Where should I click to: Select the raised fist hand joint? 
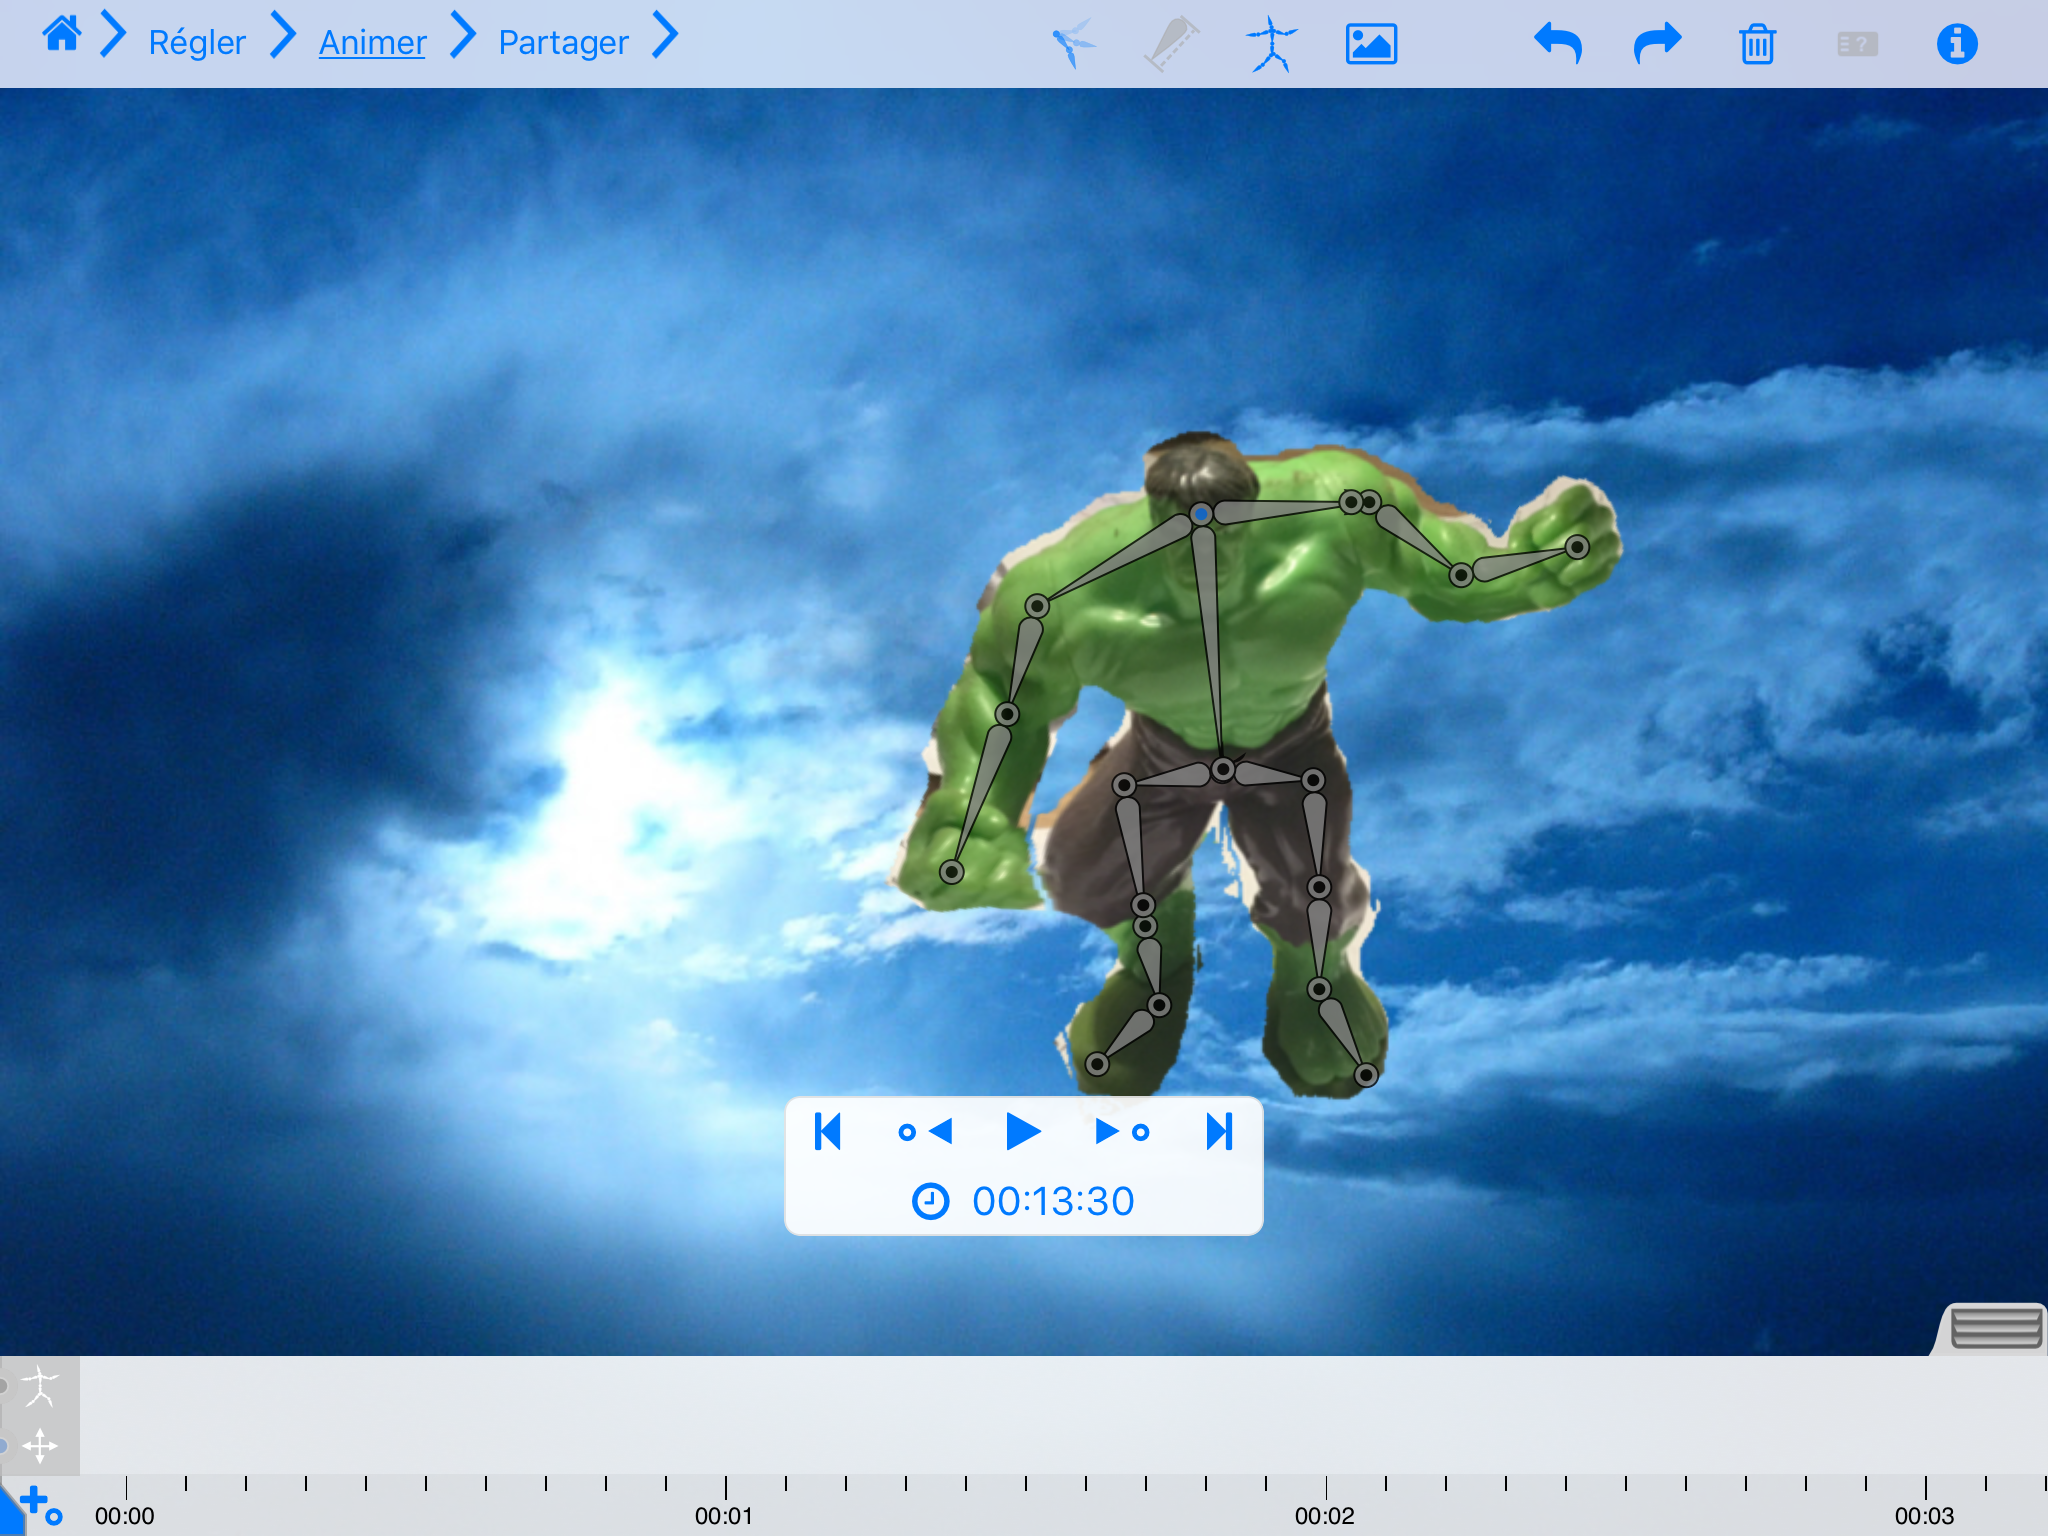coord(1577,547)
